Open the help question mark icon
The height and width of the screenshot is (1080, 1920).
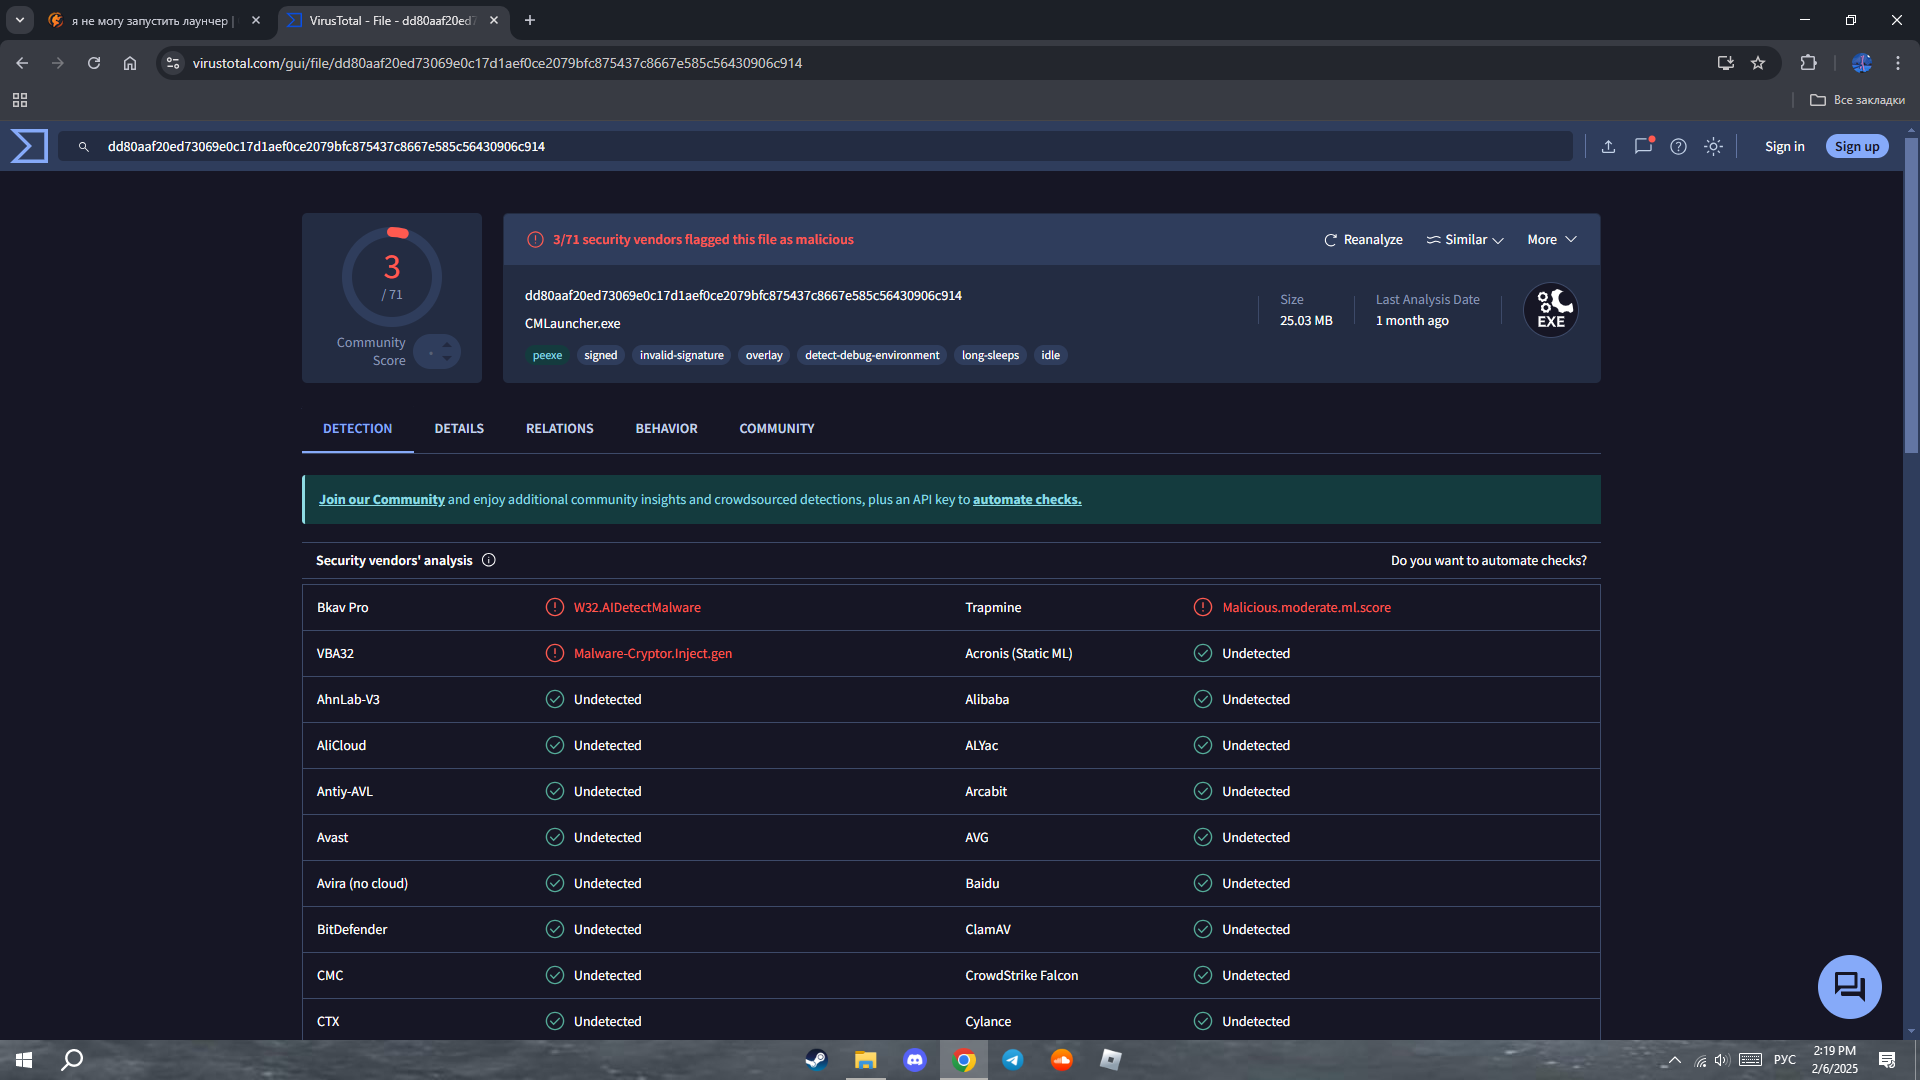(1678, 146)
